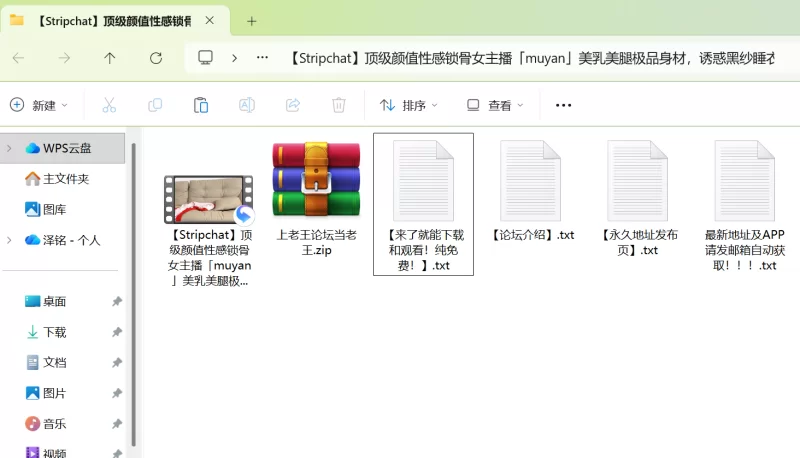Viewport: 800px width, 458px height.
Task: Click the Cut scissors icon in toolbar
Action: (x=109, y=105)
